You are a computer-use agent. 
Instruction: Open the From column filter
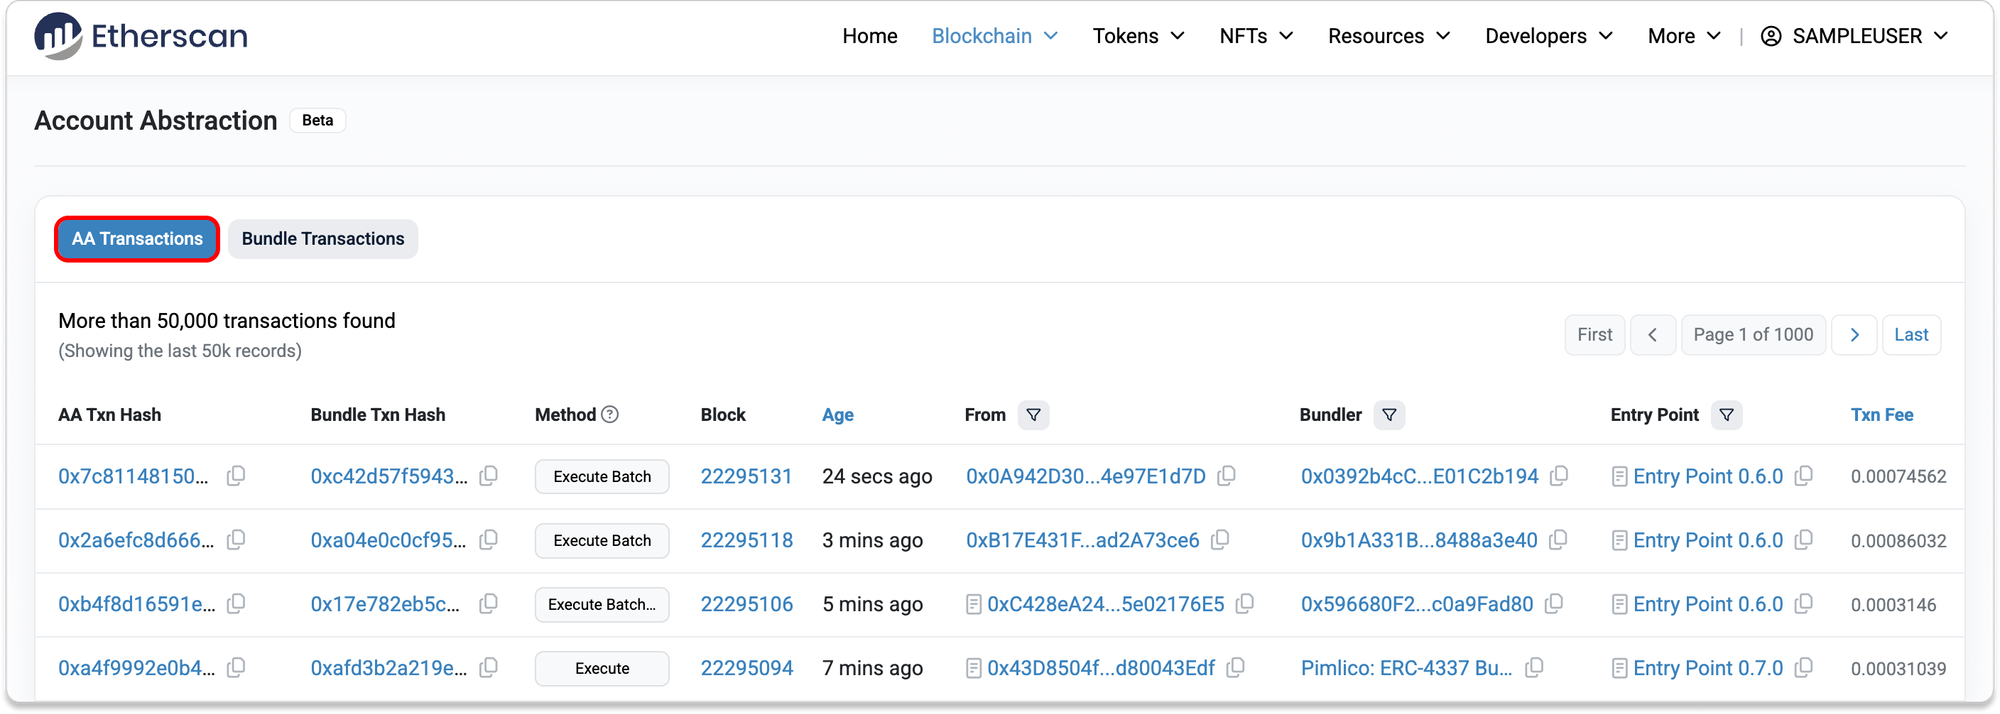[1033, 414]
